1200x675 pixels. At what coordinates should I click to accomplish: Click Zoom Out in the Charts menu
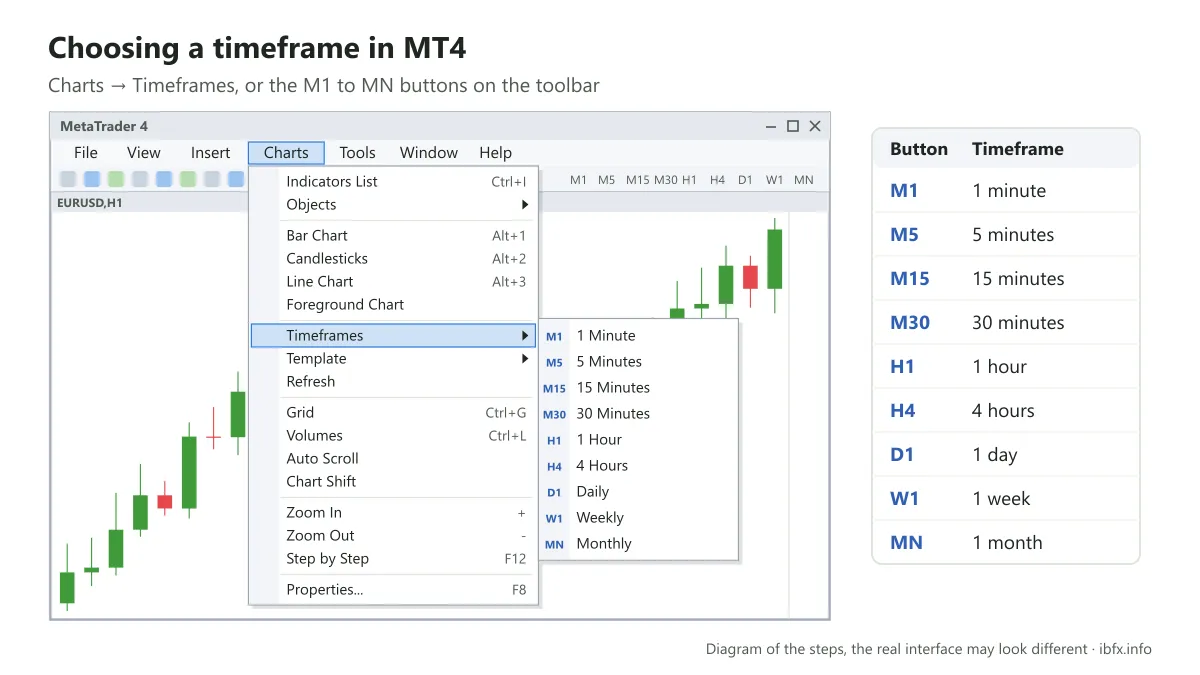pyautogui.click(x=394, y=536)
